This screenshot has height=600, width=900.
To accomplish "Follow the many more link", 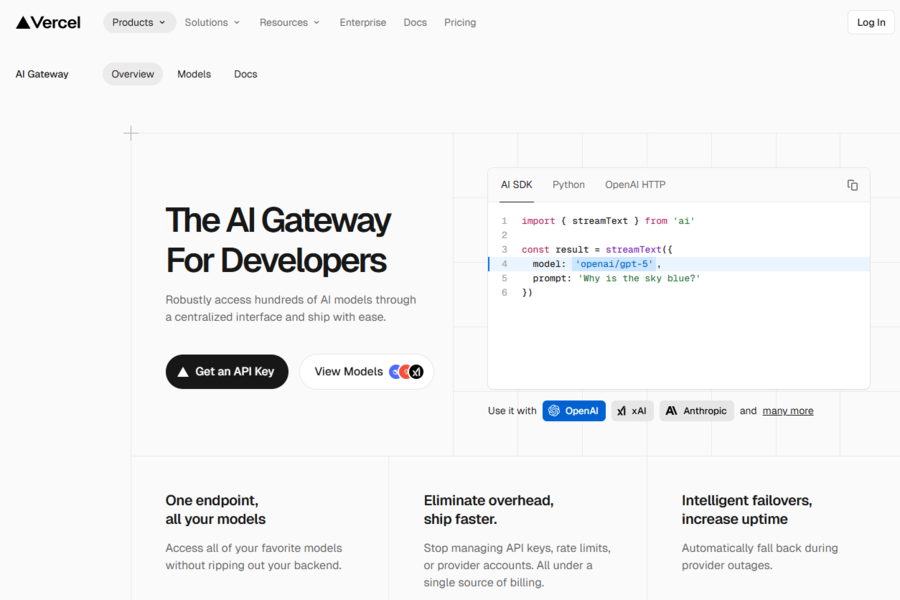I will pyautogui.click(x=788, y=411).
